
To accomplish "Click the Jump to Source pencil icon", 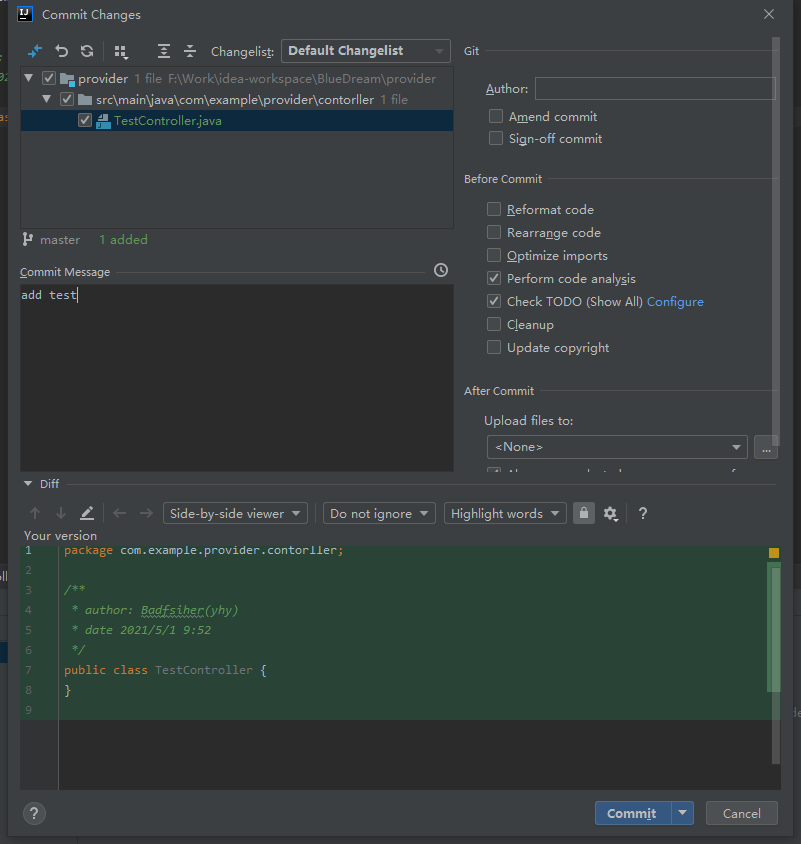I will (87, 514).
